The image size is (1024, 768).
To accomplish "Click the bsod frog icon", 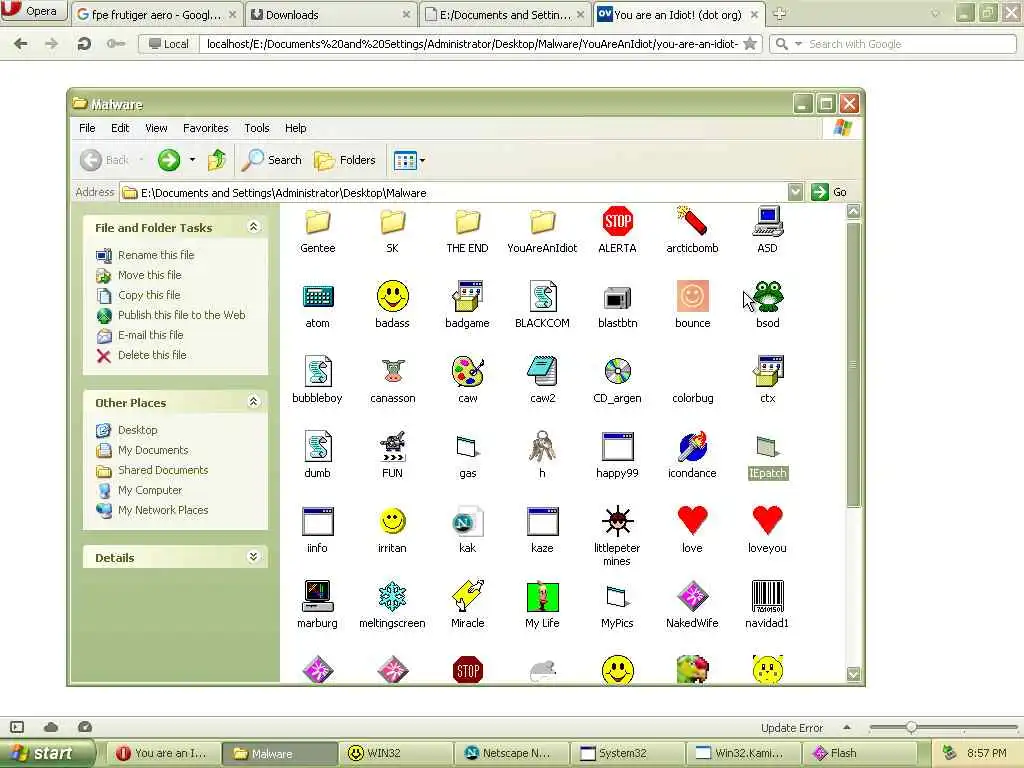I will pyautogui.click(x=767, y=297).
